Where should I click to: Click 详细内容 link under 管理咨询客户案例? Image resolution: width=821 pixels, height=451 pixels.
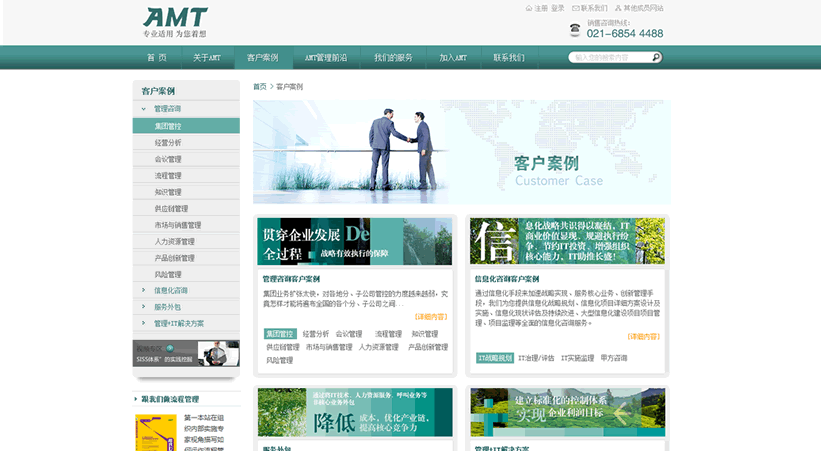tap(431, 316)
